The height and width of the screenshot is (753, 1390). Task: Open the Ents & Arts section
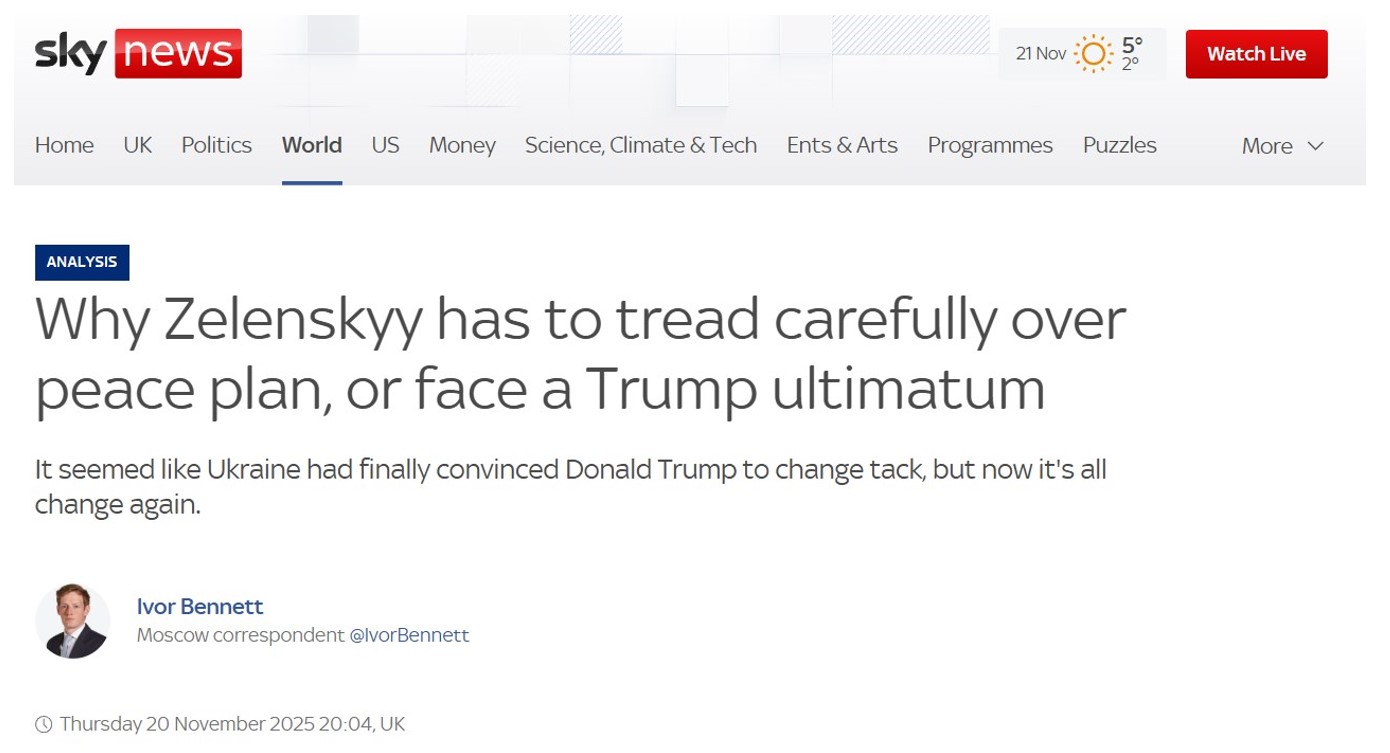click(842, 145)
